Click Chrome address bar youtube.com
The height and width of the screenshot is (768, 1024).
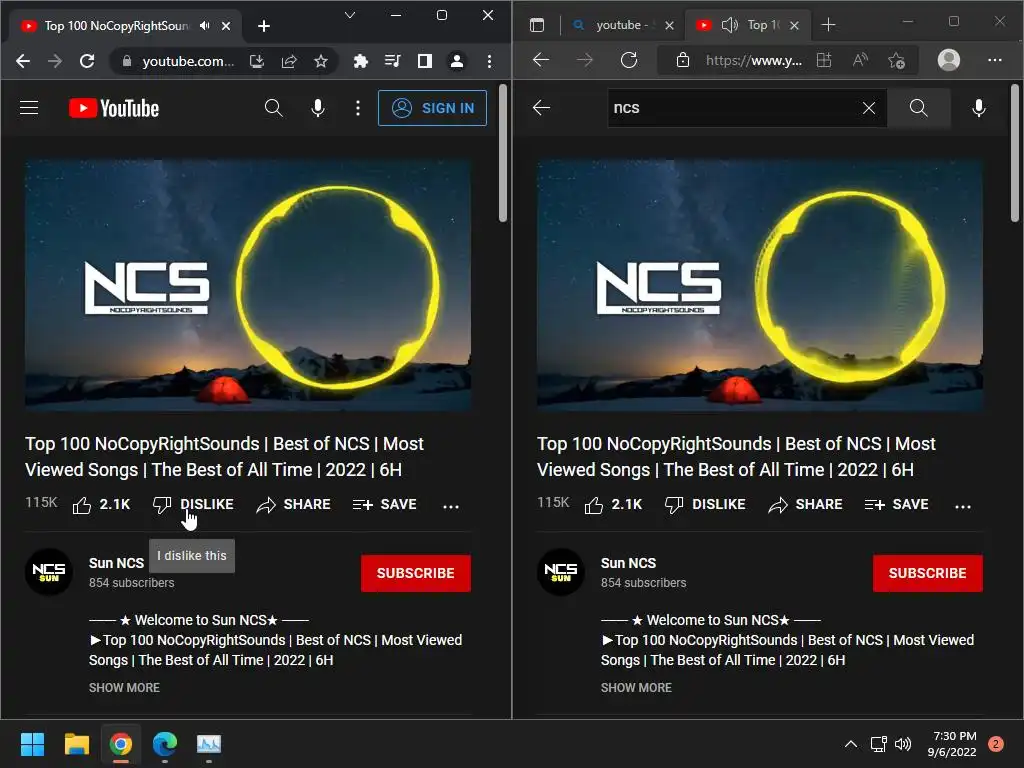[x=188, y=61]
